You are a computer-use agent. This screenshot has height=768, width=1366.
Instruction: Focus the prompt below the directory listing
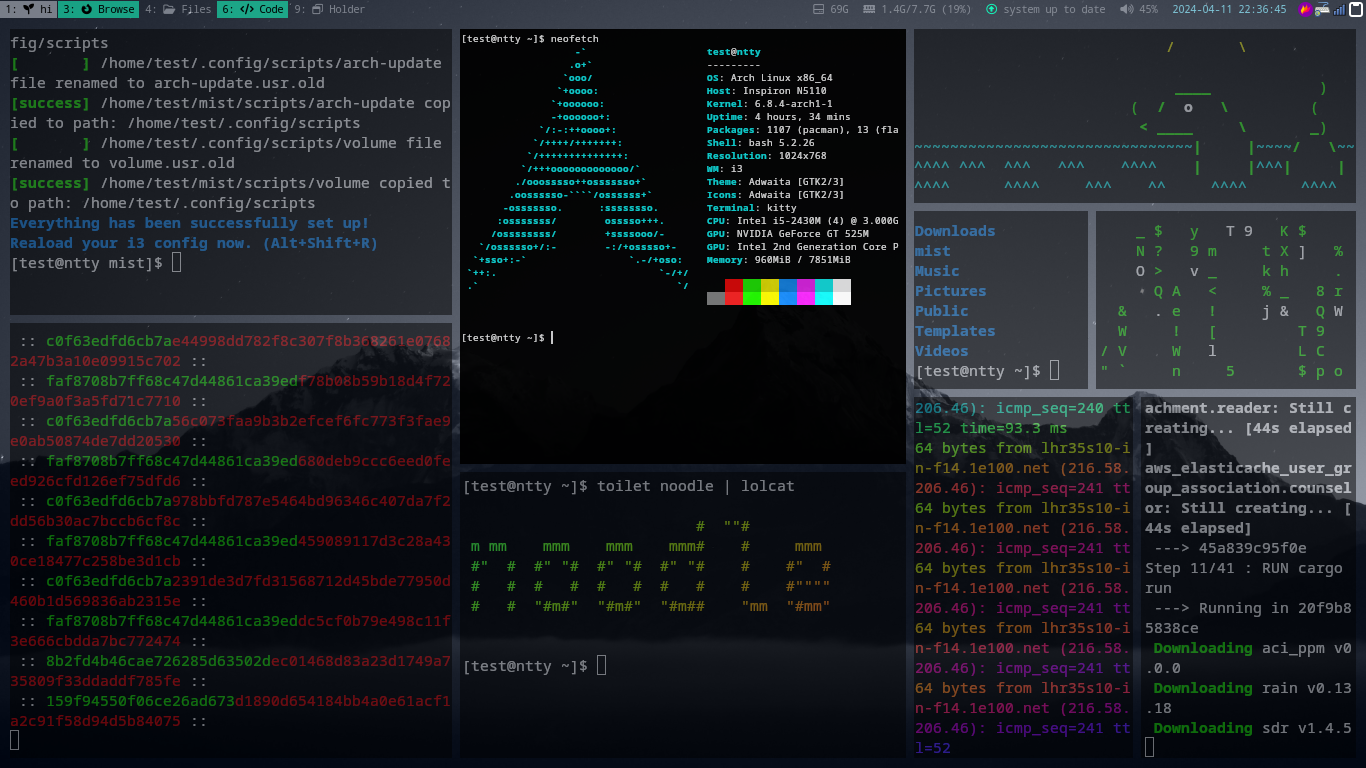pos(987,371)
